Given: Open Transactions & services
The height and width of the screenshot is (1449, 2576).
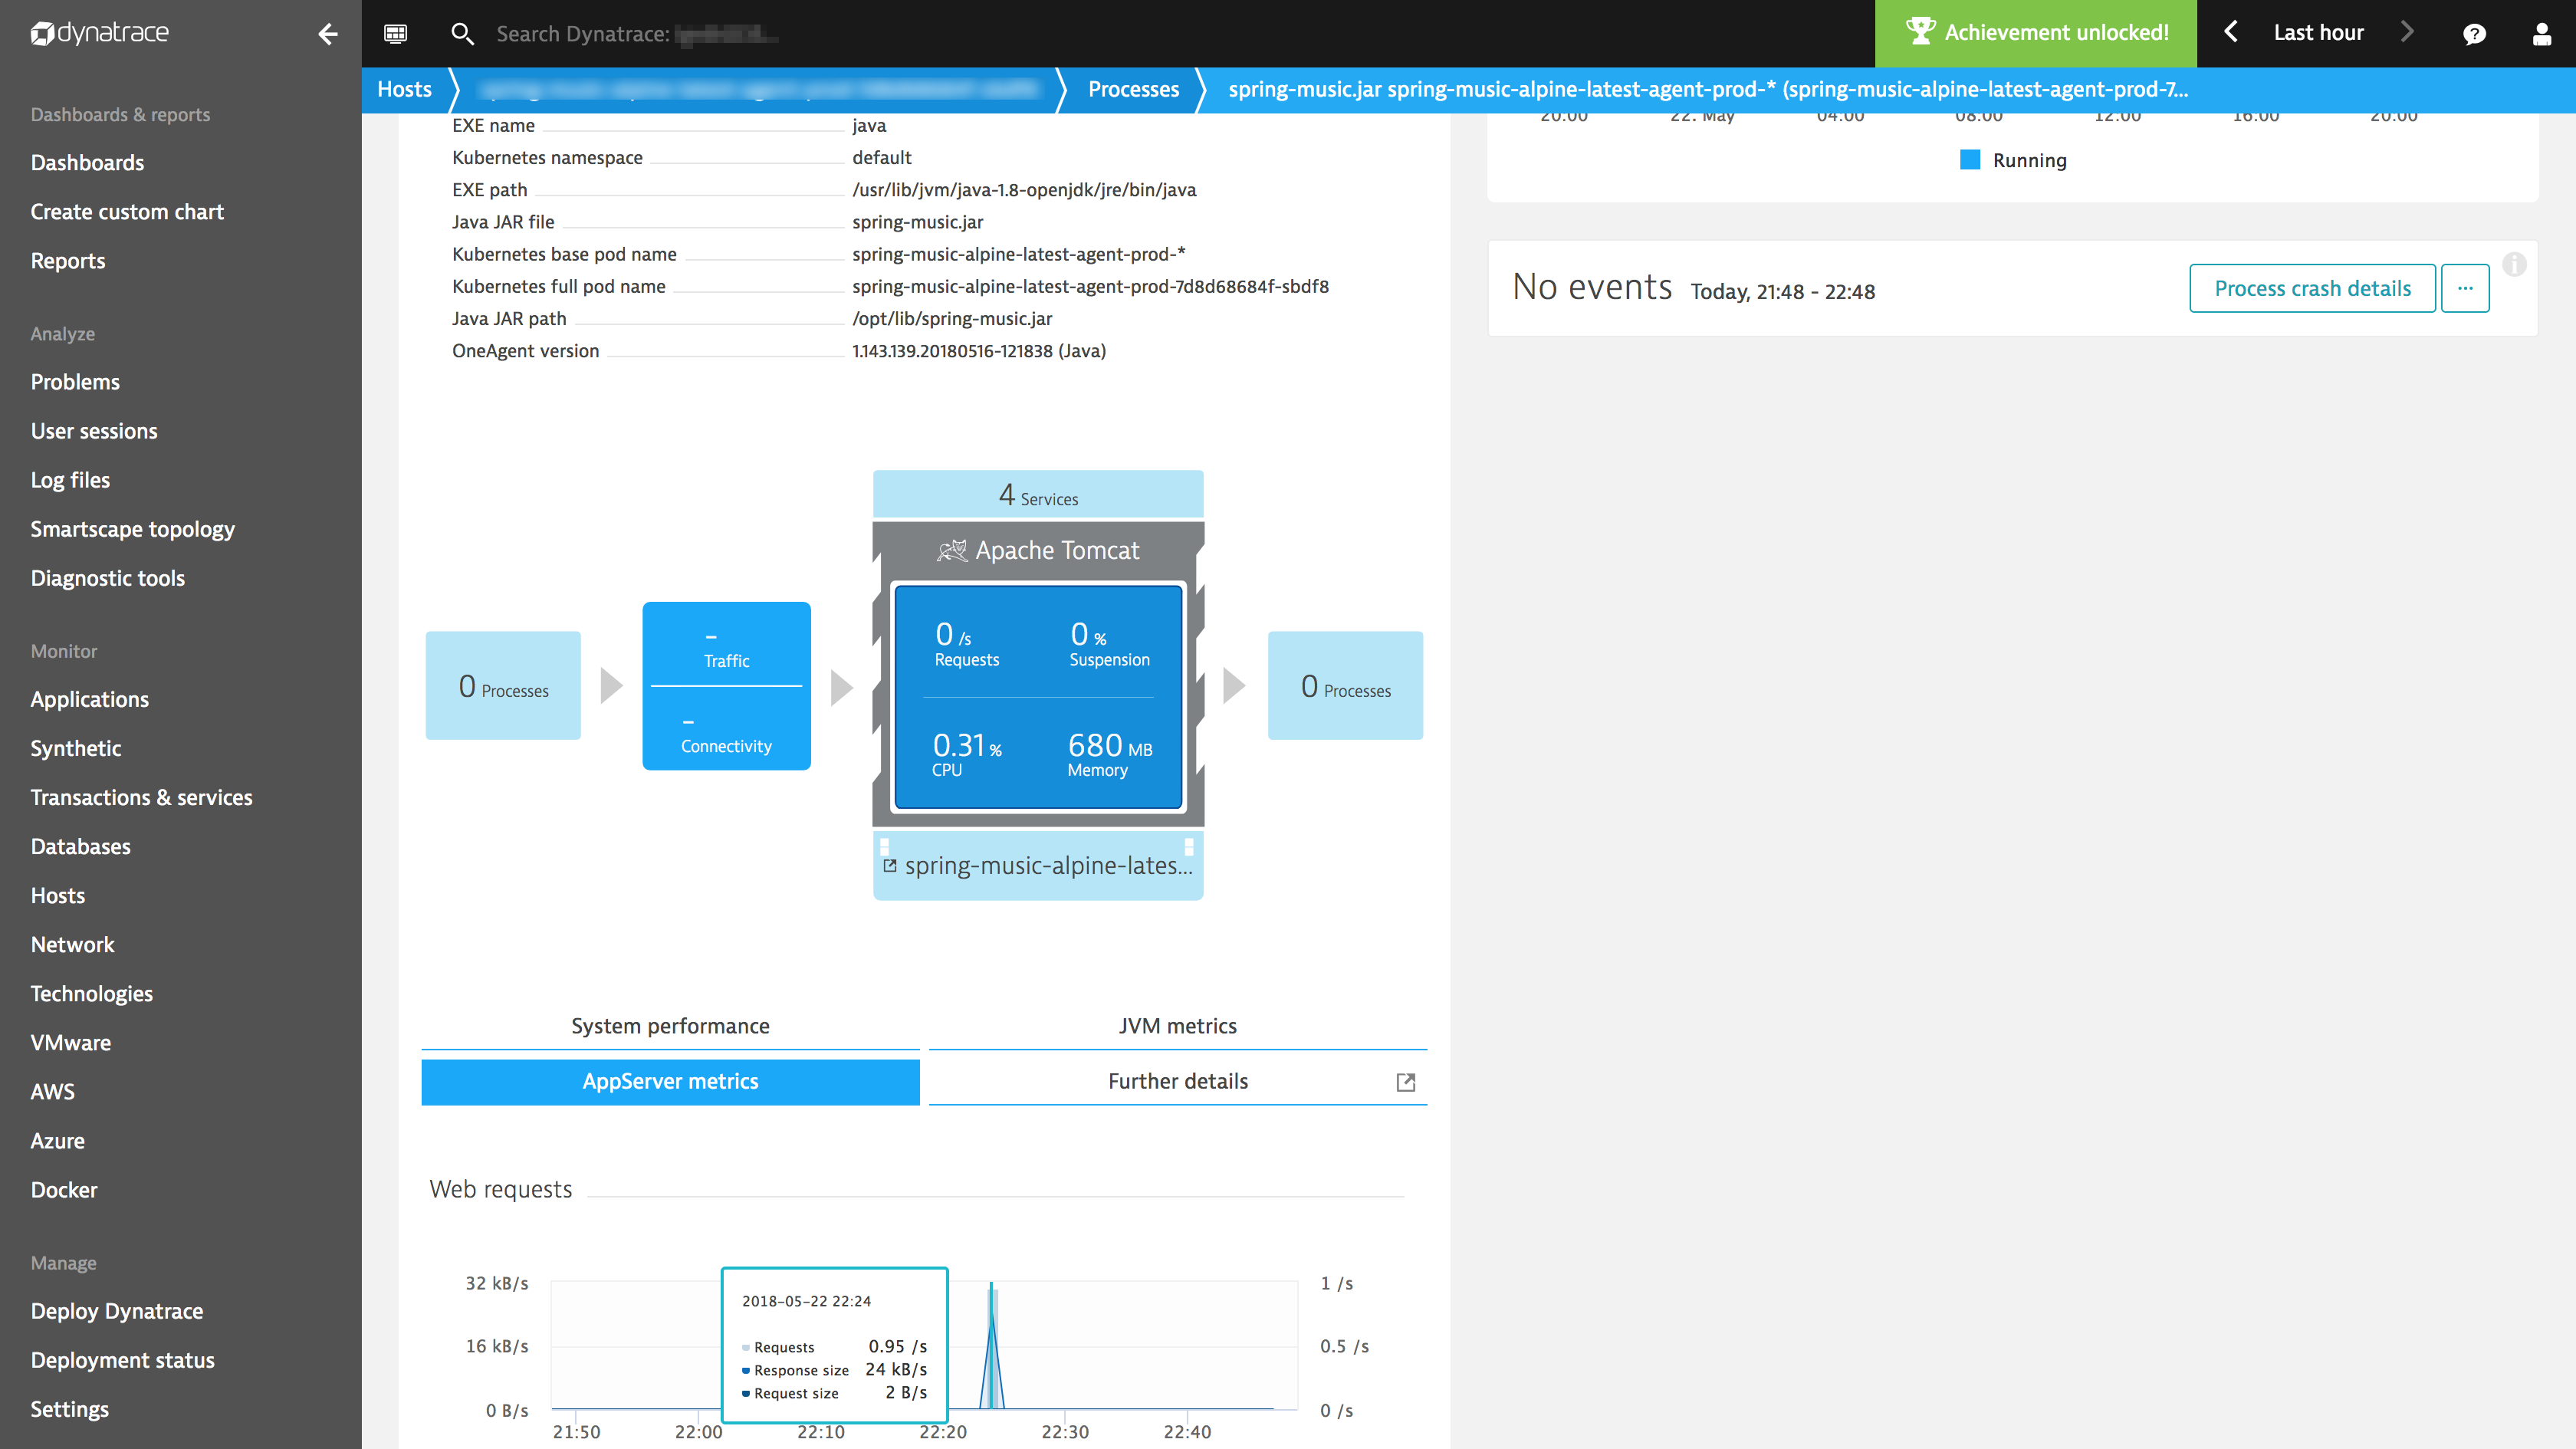Looking at the screenshot, I should coord(141,797).
